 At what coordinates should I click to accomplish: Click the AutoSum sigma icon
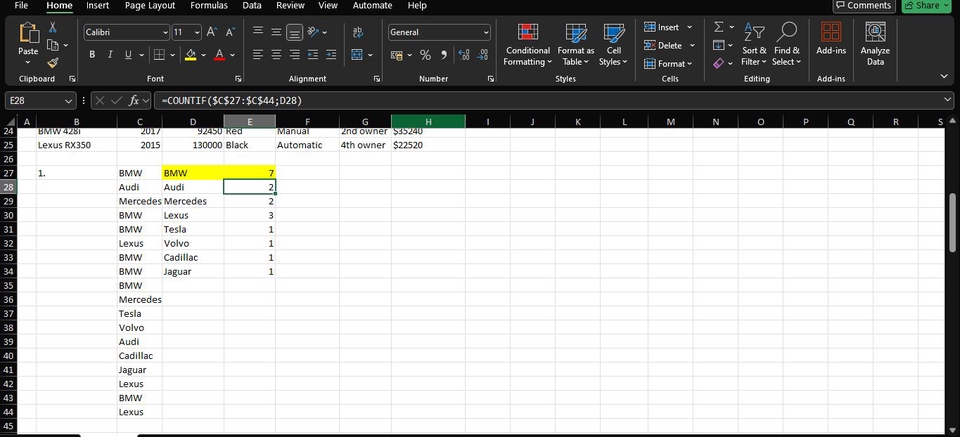[x=719, y=27]
